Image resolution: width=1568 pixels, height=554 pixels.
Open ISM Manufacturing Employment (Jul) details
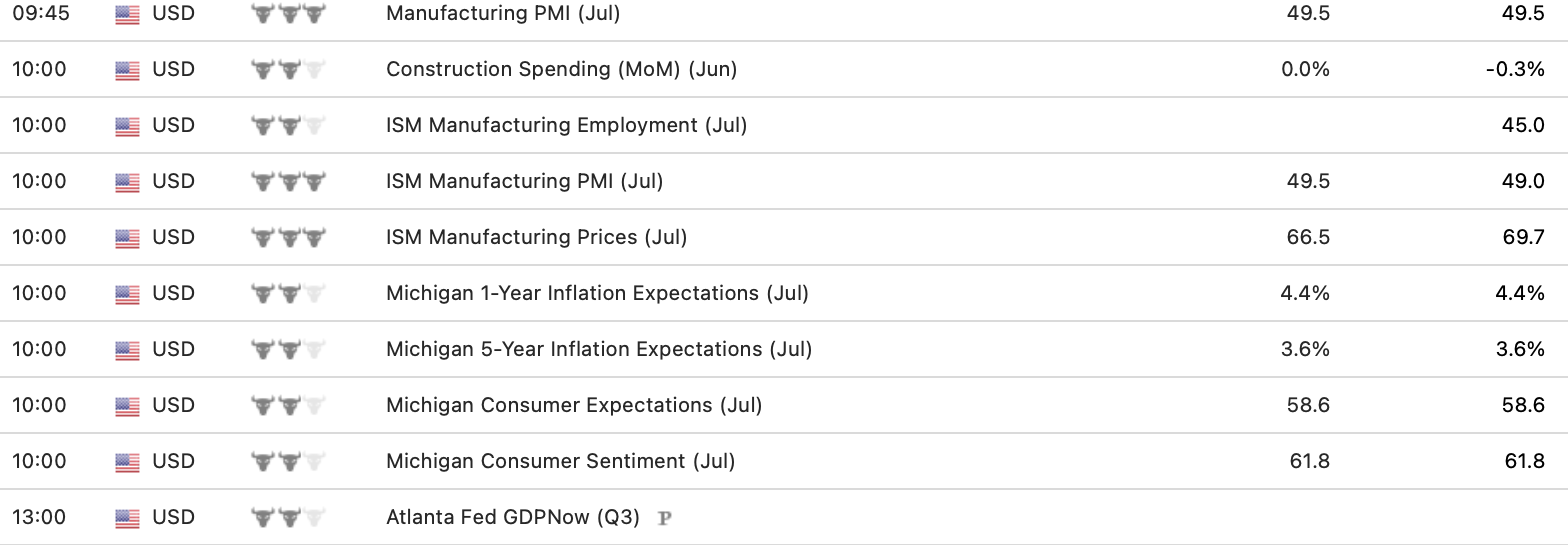tap(566, 125)
